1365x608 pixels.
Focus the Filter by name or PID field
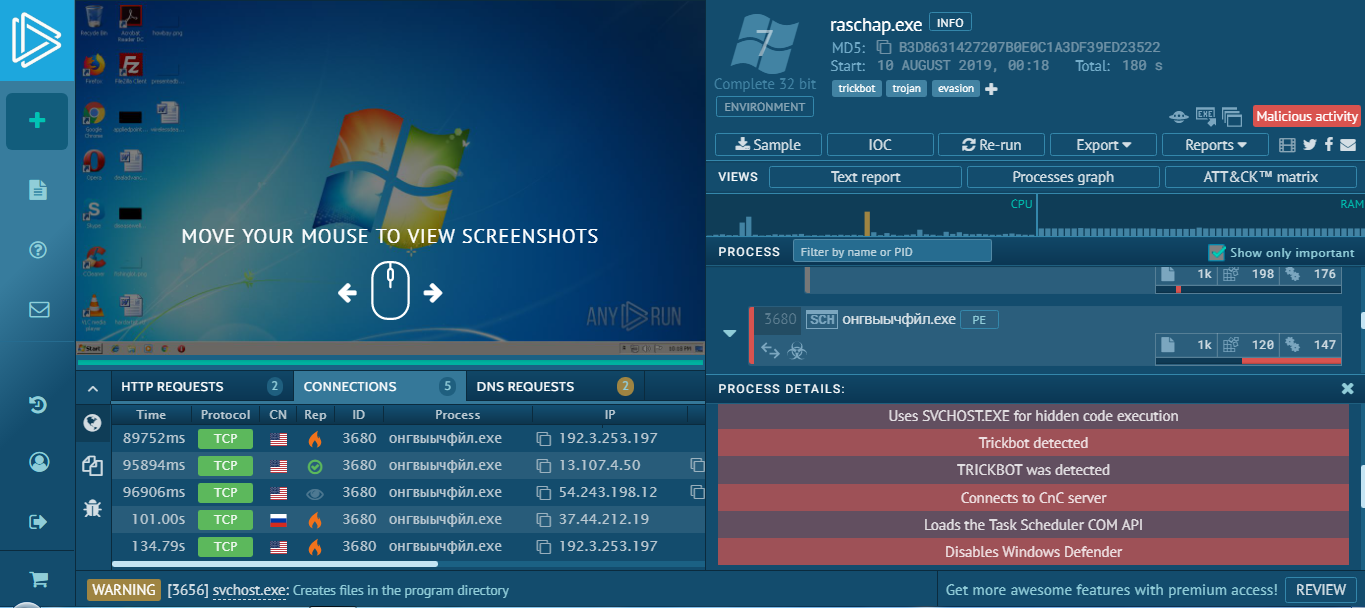click(x=892, y=252)
